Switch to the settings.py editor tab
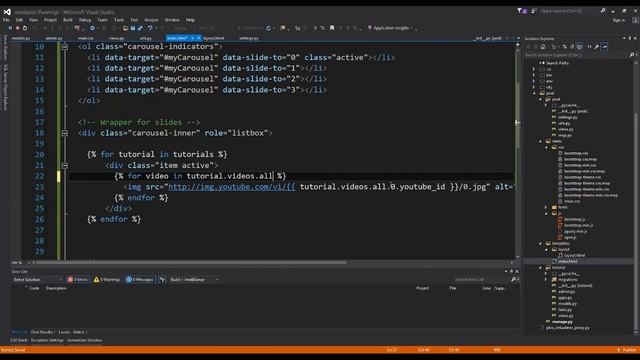The height and width of the screenshot is (360, 640). 249,38
